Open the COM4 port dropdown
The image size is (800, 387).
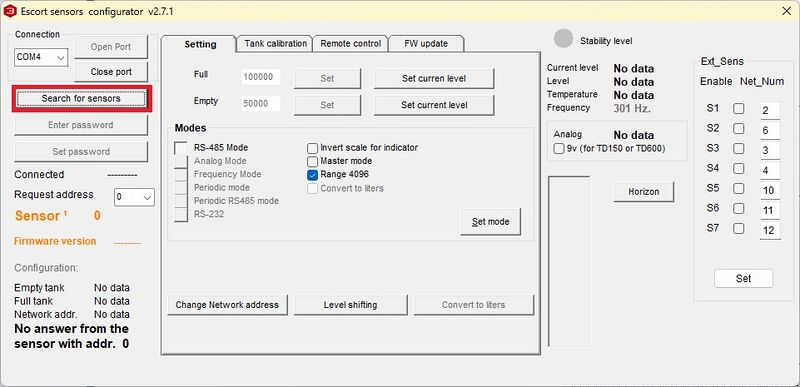41,58
